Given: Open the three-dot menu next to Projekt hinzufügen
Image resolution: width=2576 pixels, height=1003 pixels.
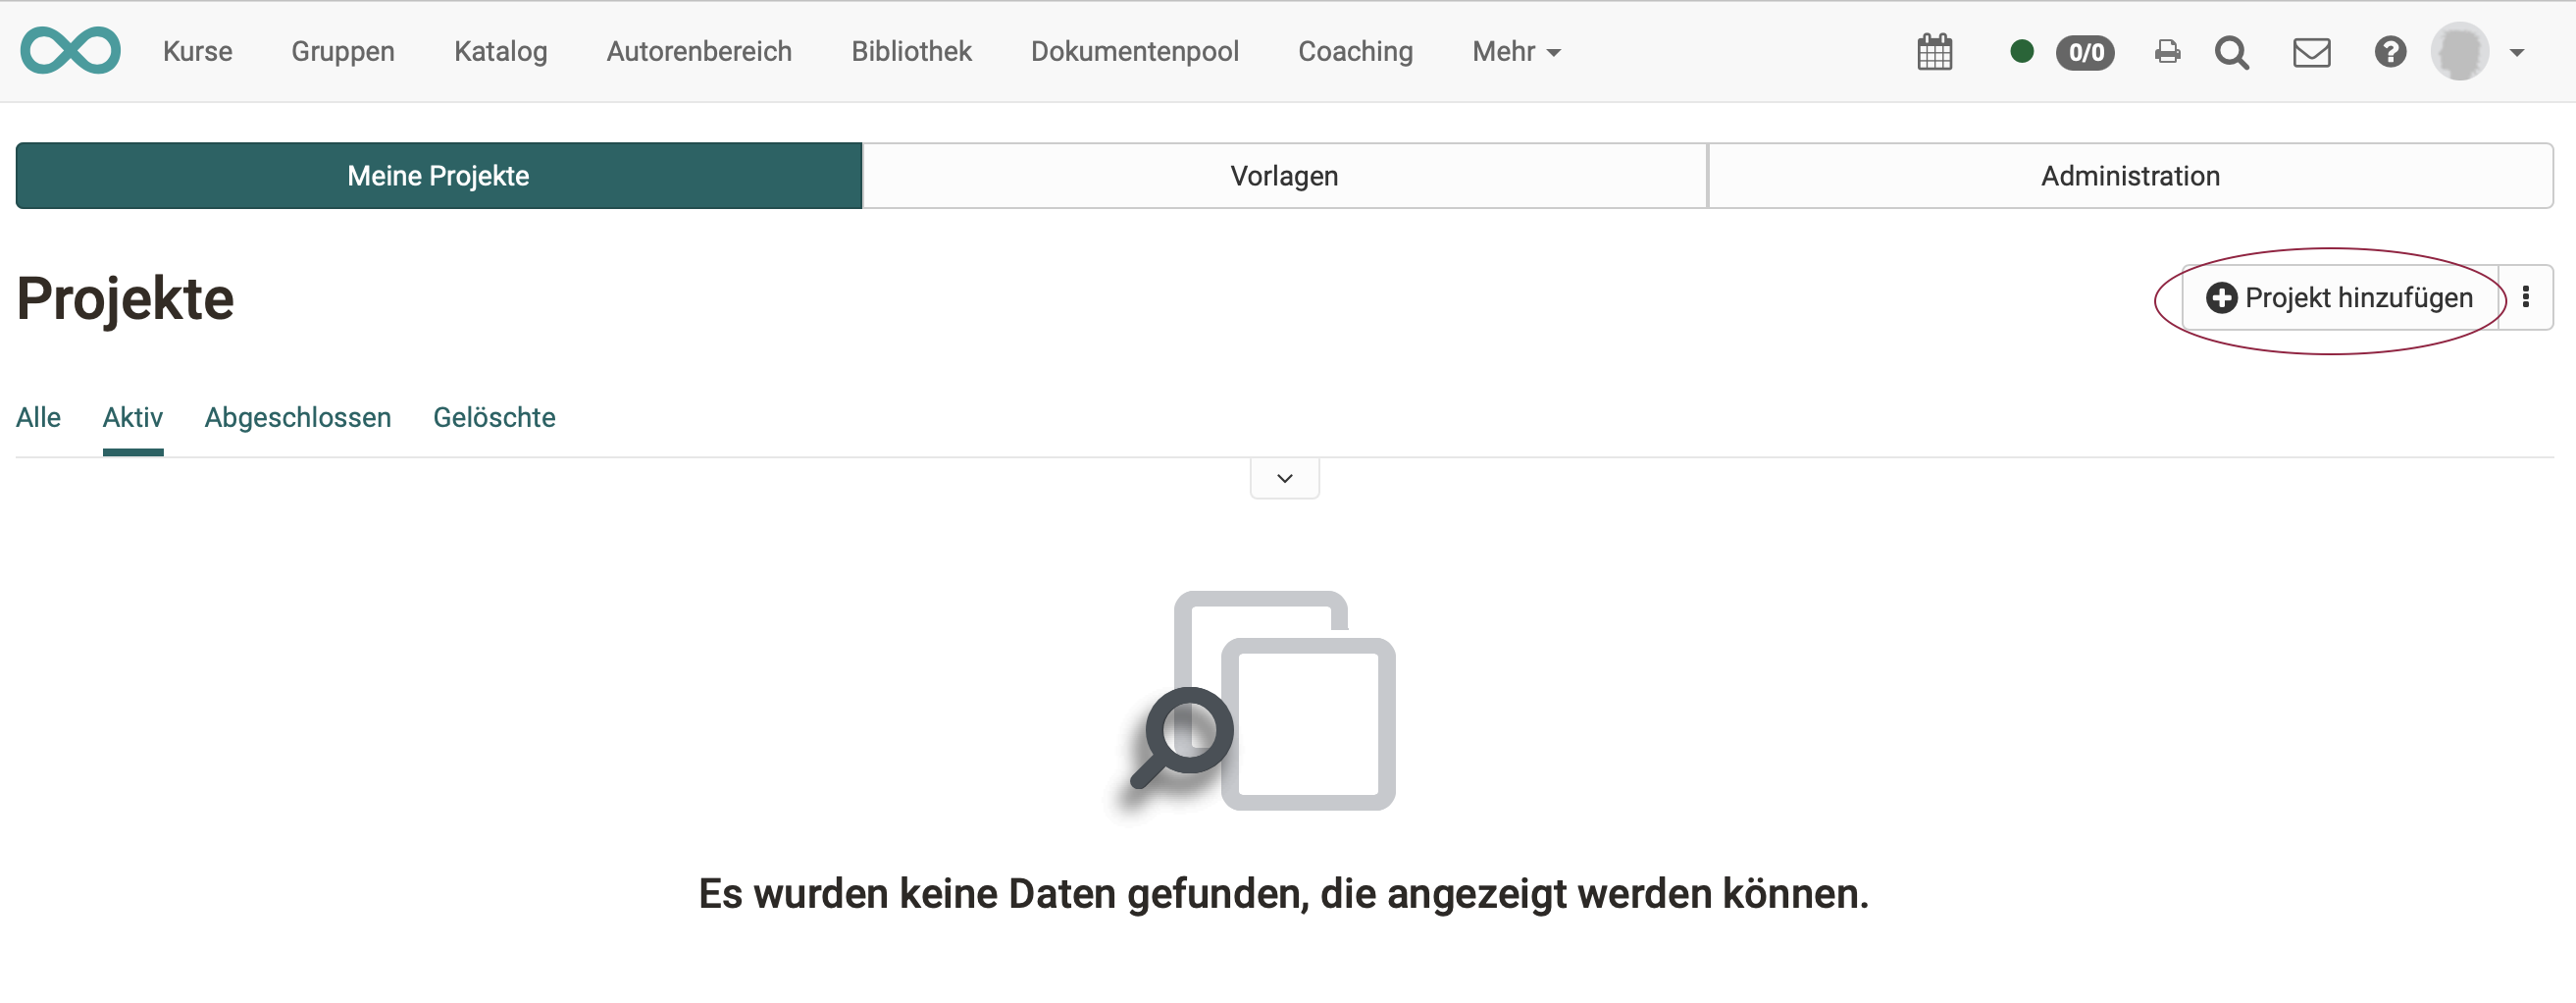Looking at the screenshot, I should [2528, 297].
